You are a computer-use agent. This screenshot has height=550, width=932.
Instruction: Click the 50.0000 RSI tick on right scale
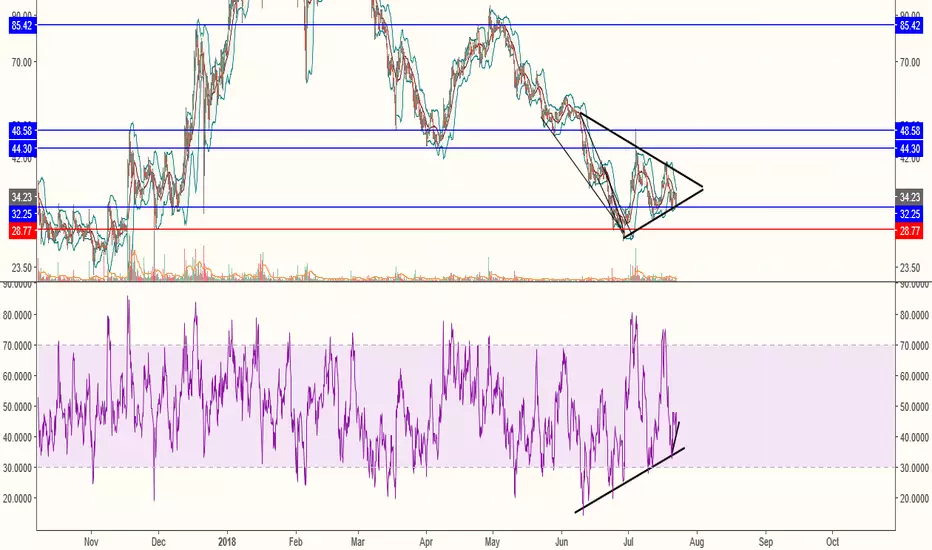point(914,407)
